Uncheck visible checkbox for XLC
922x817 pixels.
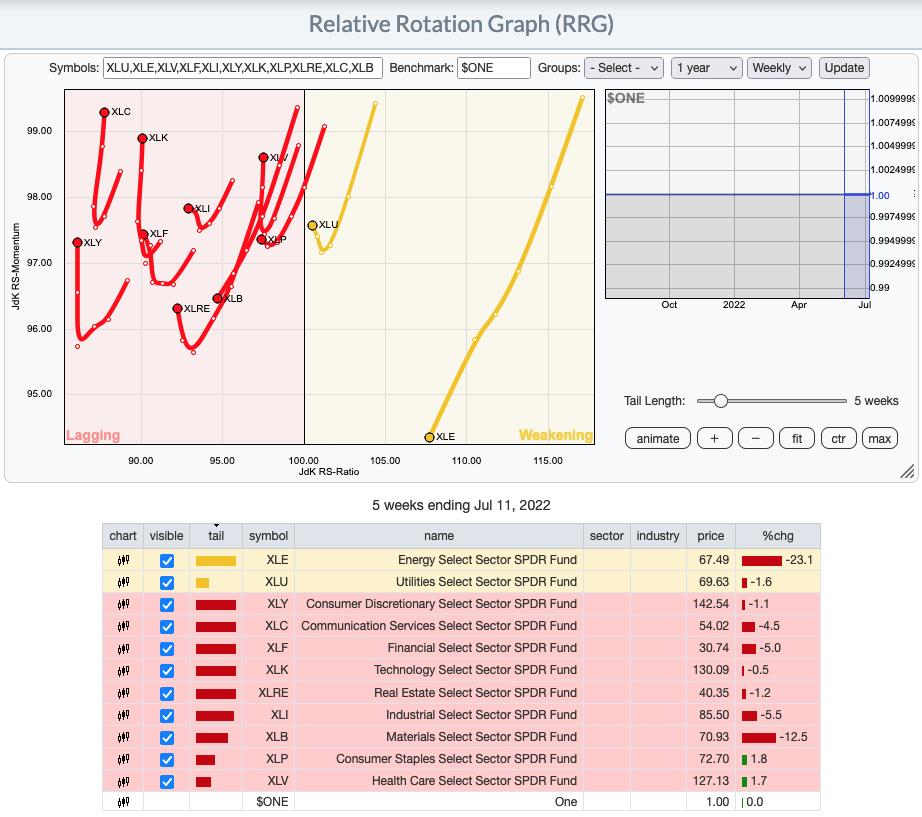click(167, 627)
